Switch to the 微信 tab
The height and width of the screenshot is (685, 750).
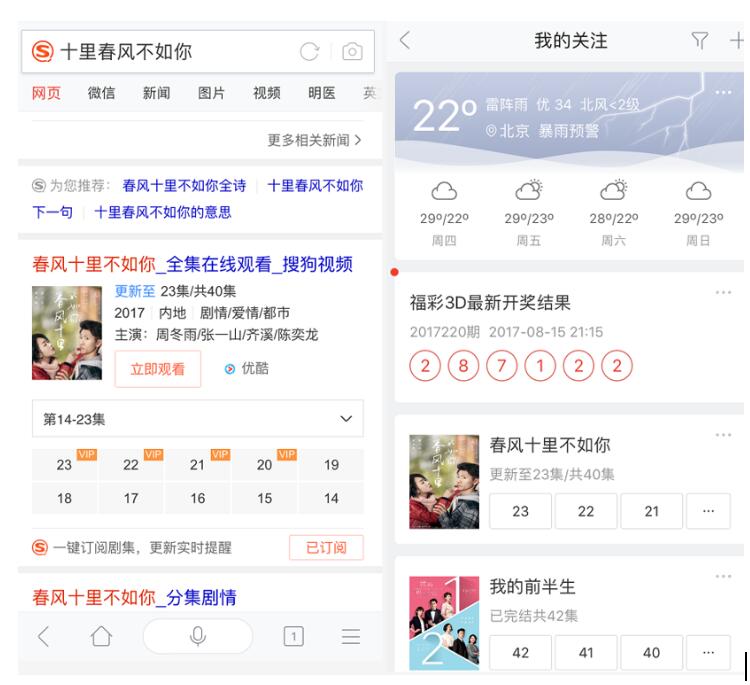101,93
